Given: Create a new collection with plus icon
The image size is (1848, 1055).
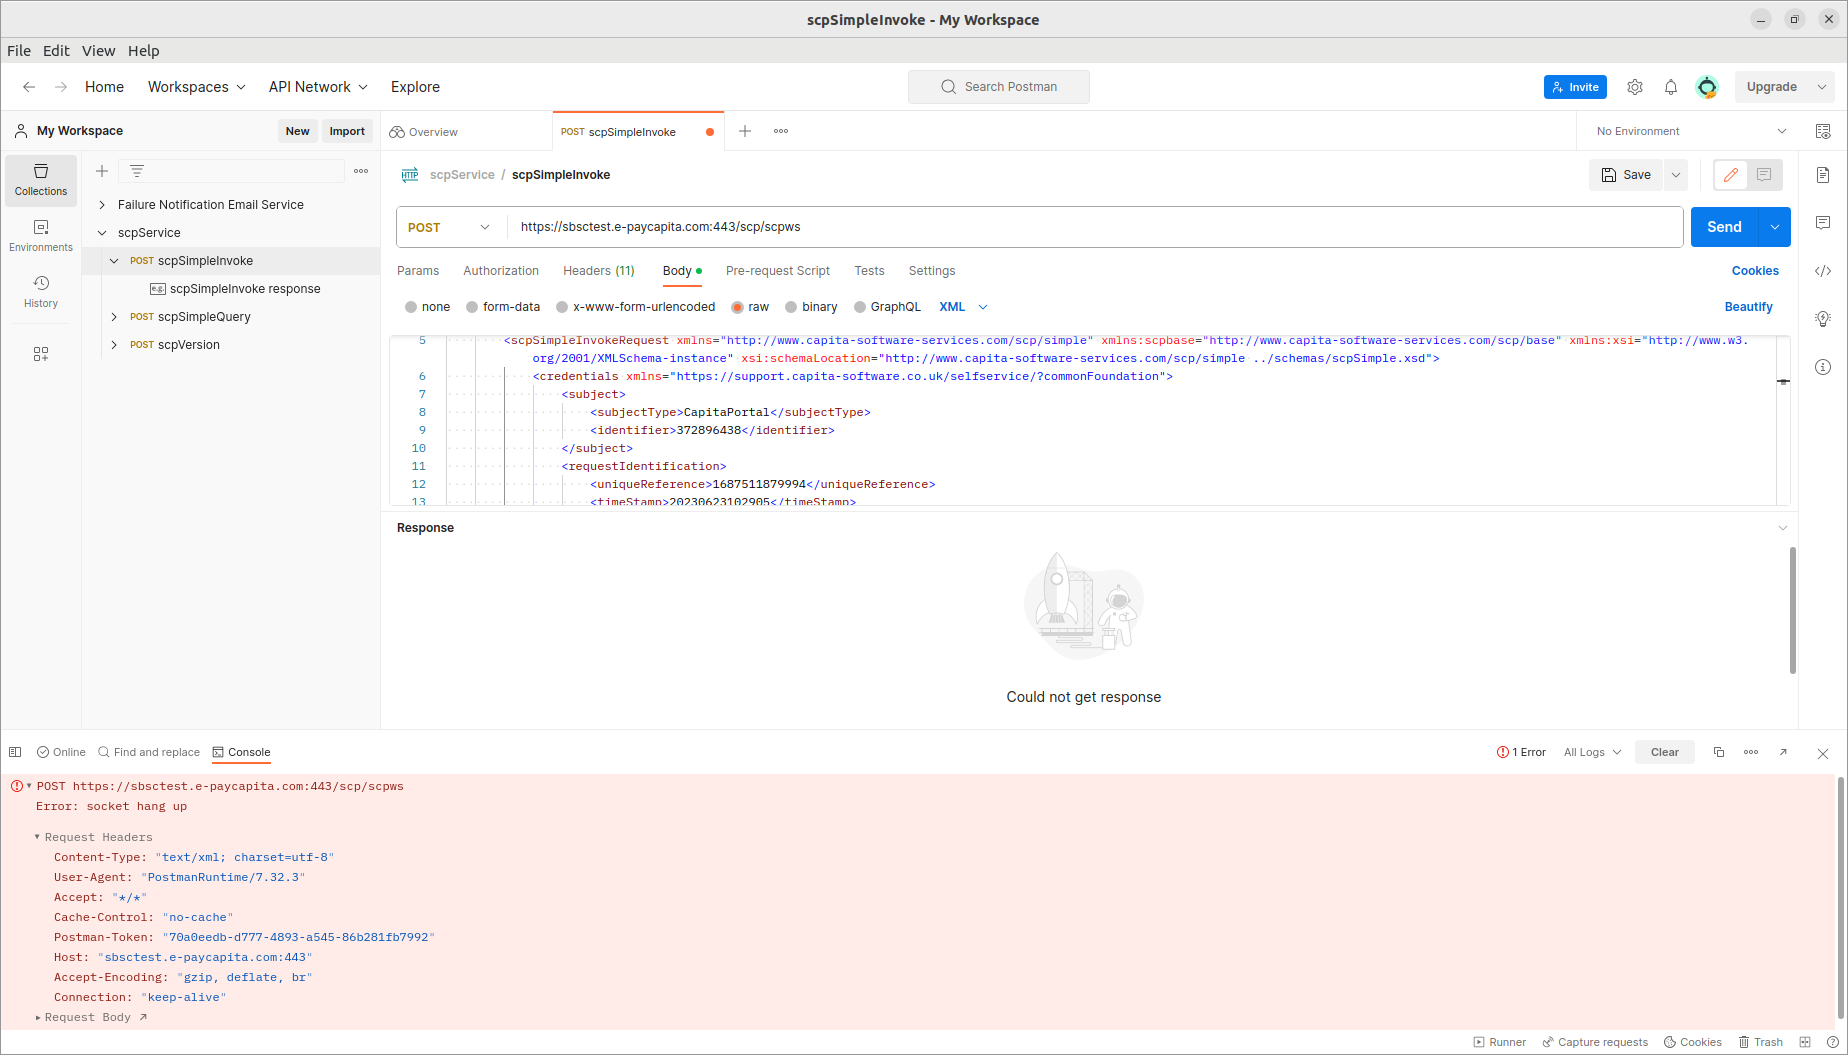Looking at the screenshot, I should pyautogui.click(x=102, y=171).
